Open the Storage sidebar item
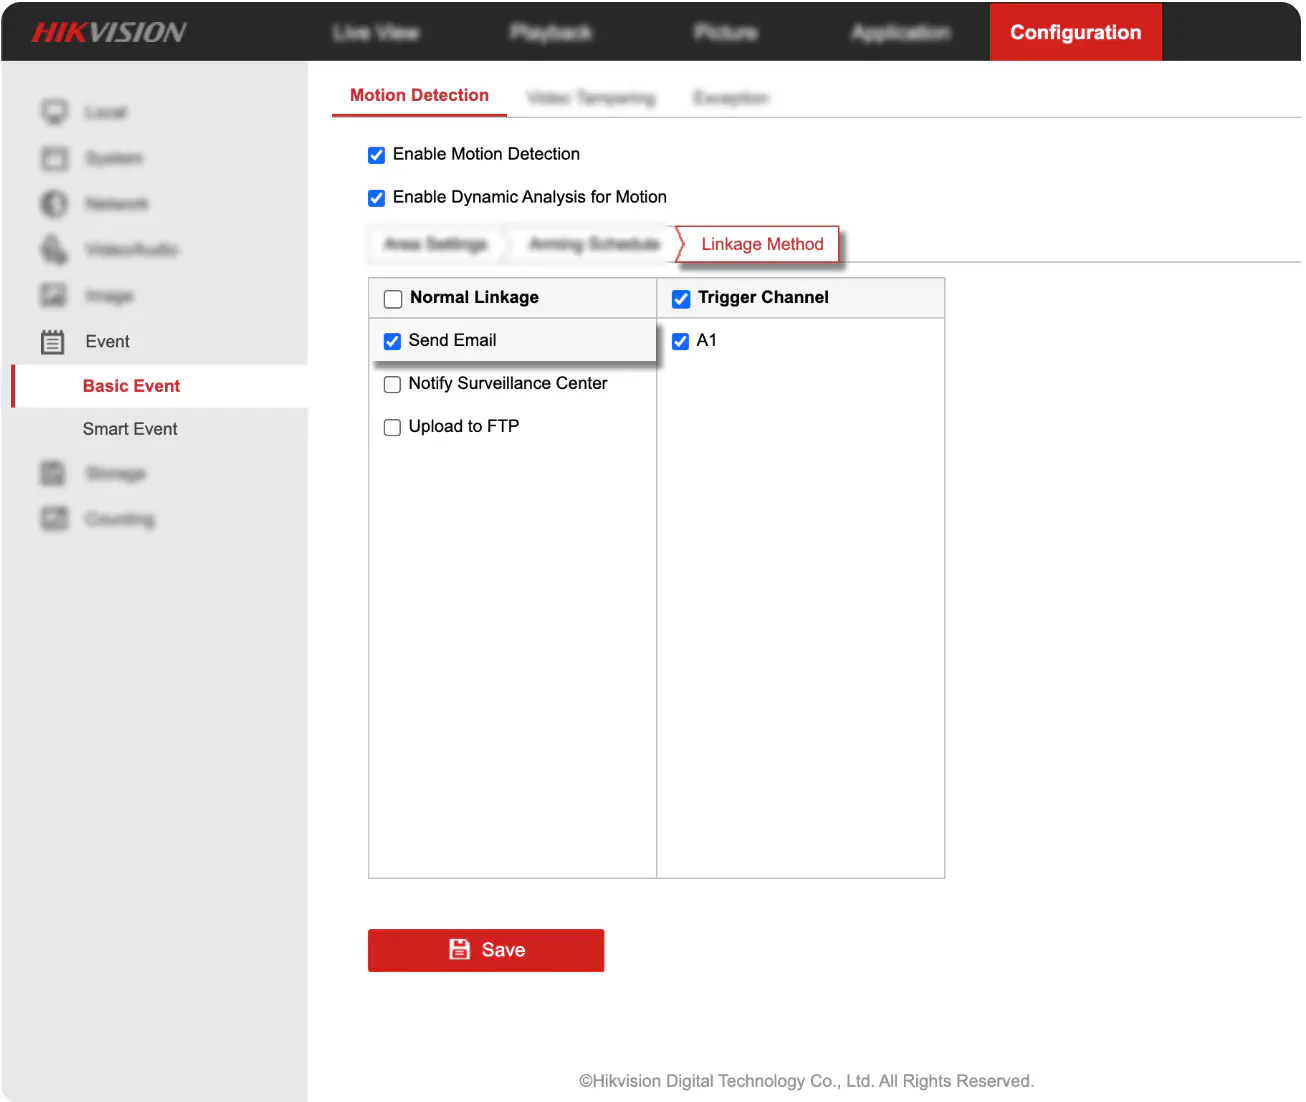This screenshot has height=1102, width=1306. click(115, 473)
